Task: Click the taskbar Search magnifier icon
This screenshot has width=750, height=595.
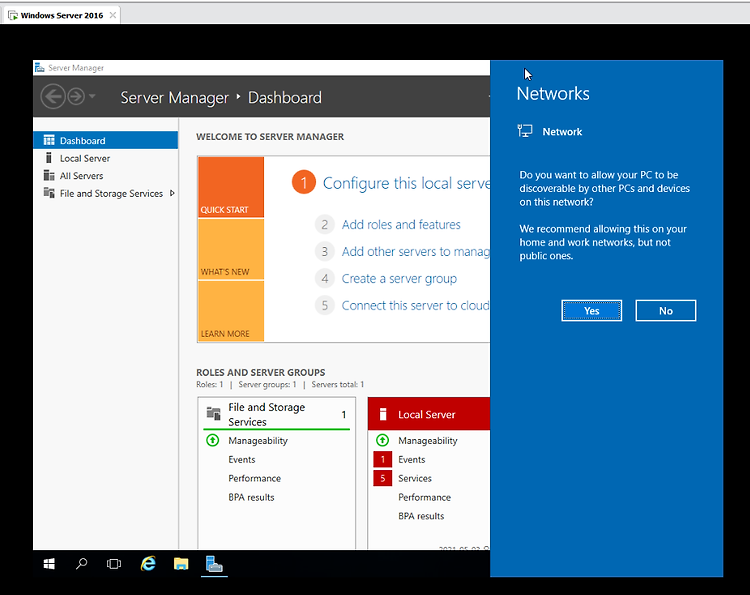Action: pyautogui.click(x=81, y=564)
